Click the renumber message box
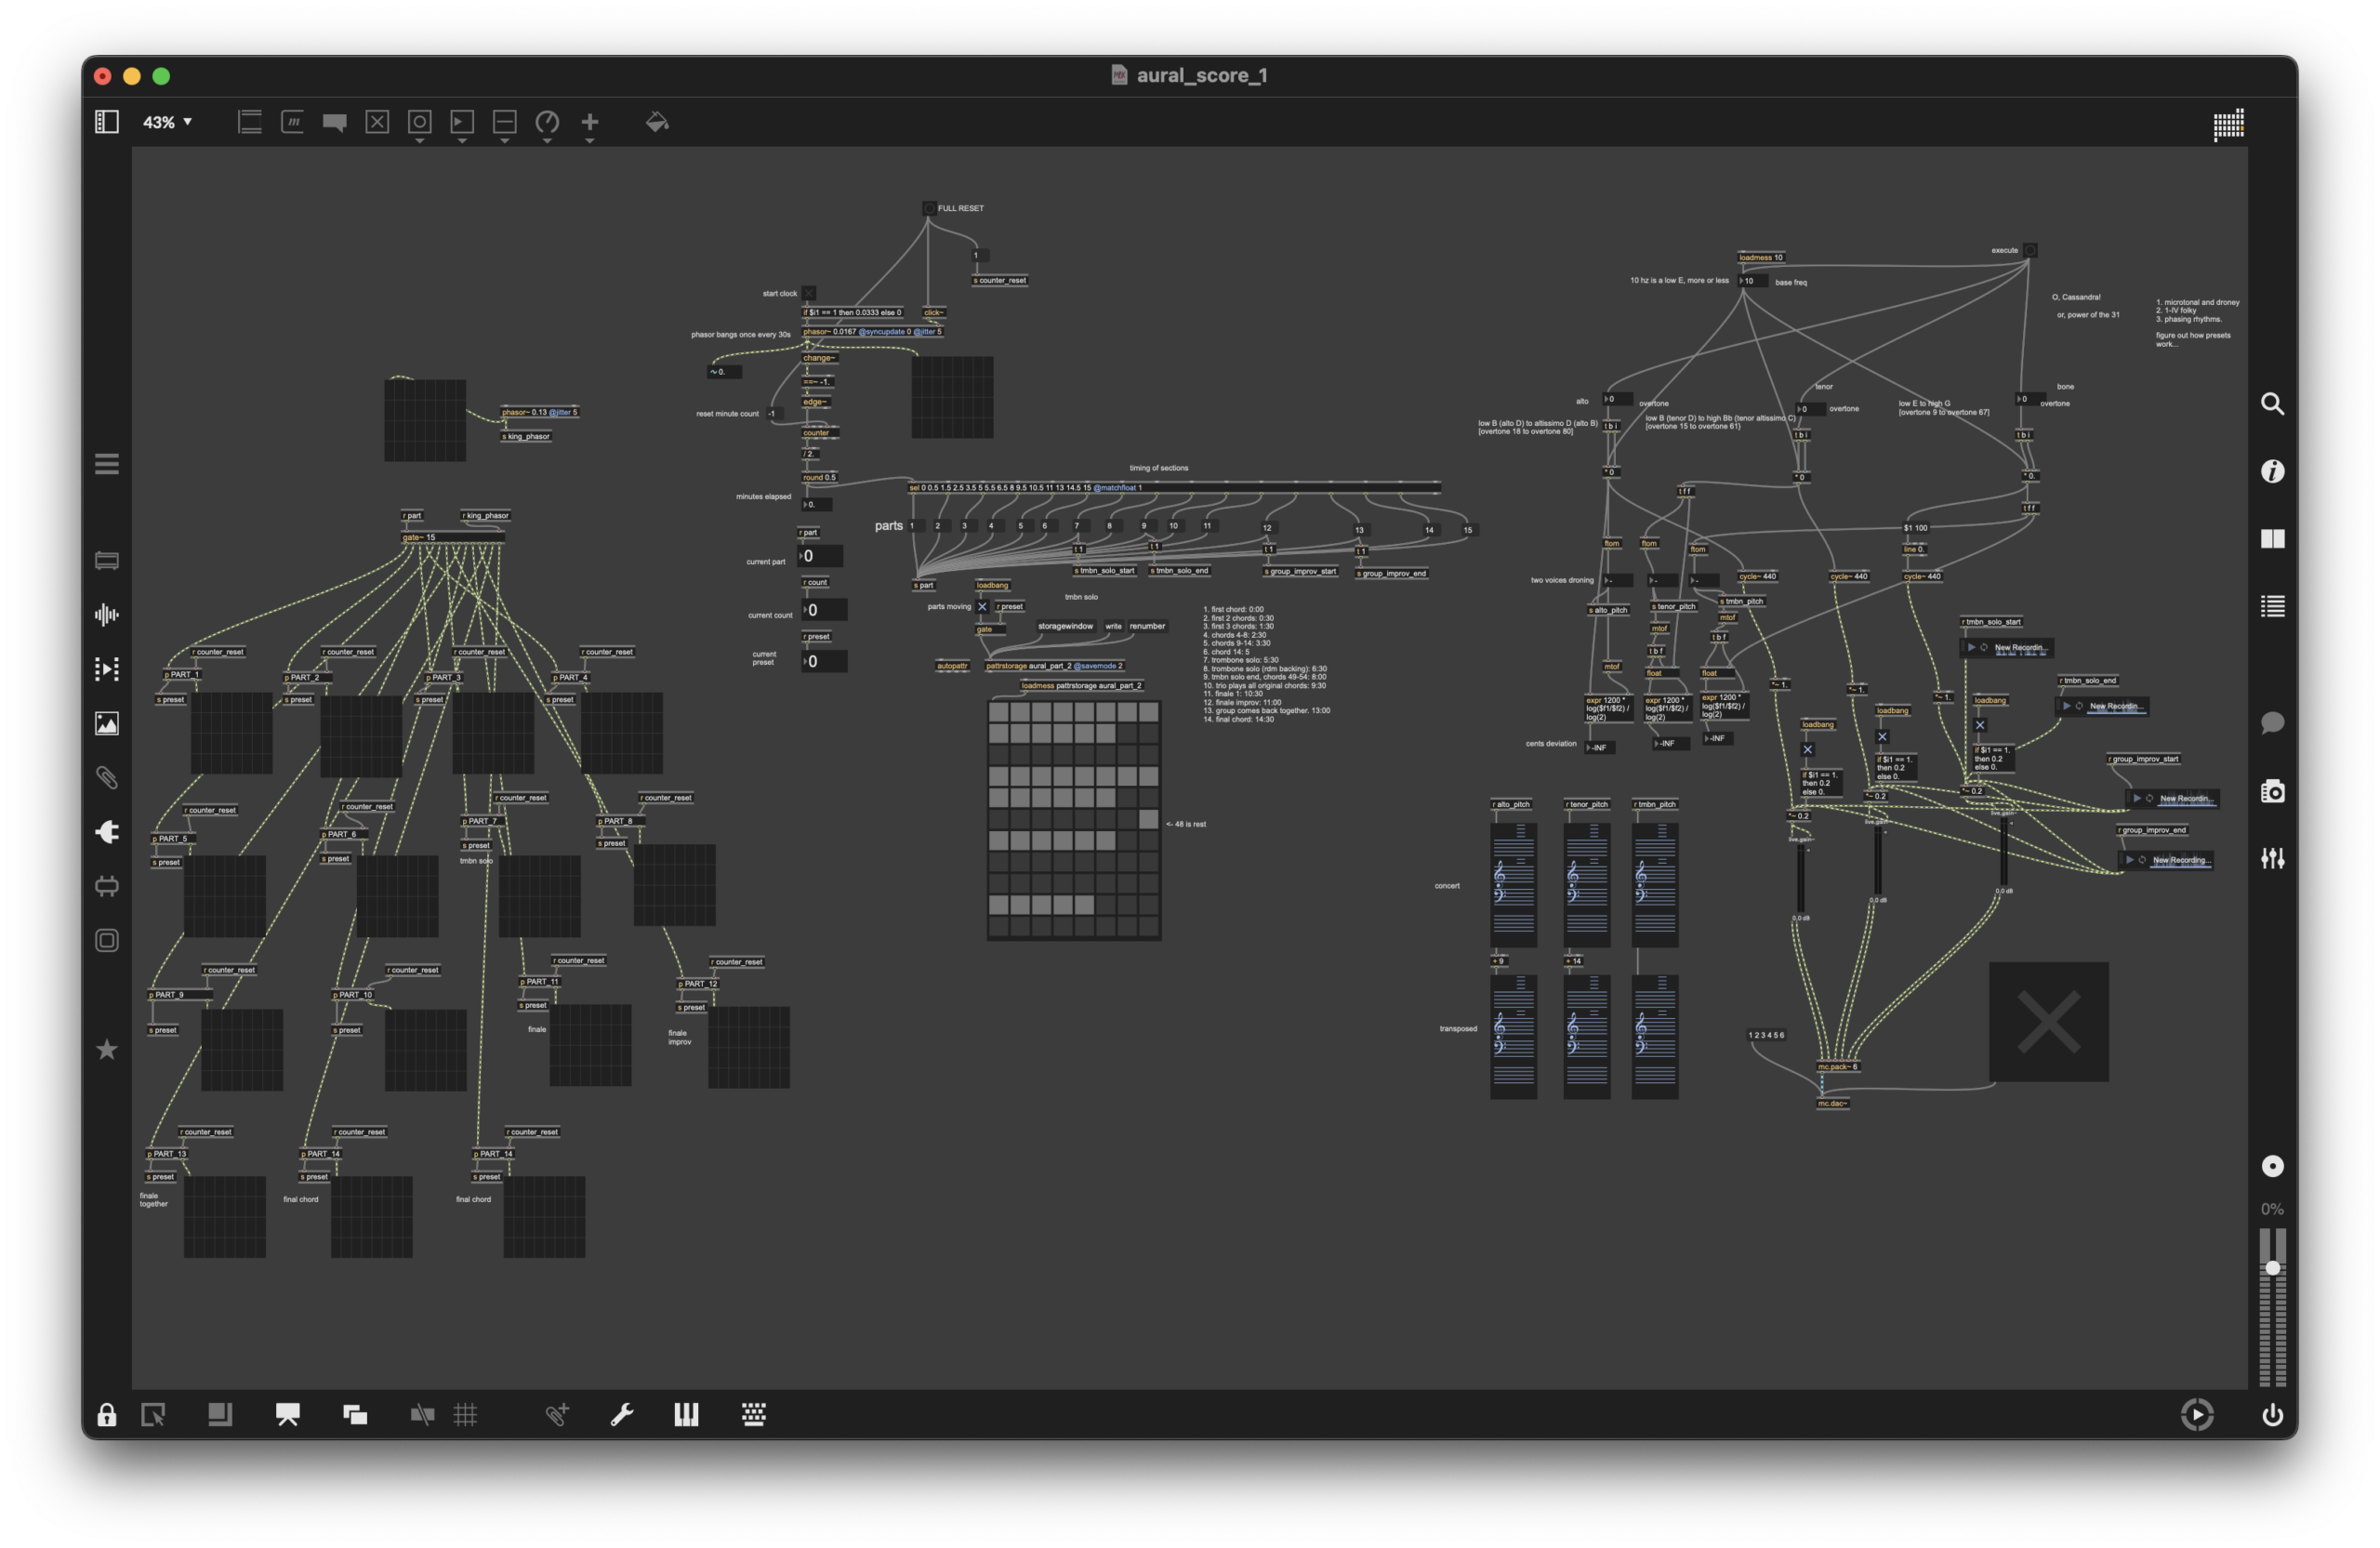 (x=1147, y=626)
